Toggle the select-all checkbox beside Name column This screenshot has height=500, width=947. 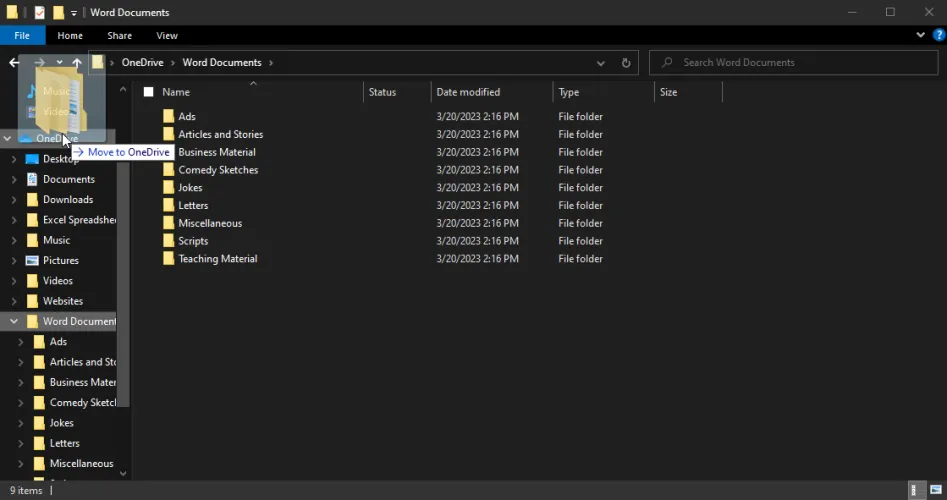[148, 92]
